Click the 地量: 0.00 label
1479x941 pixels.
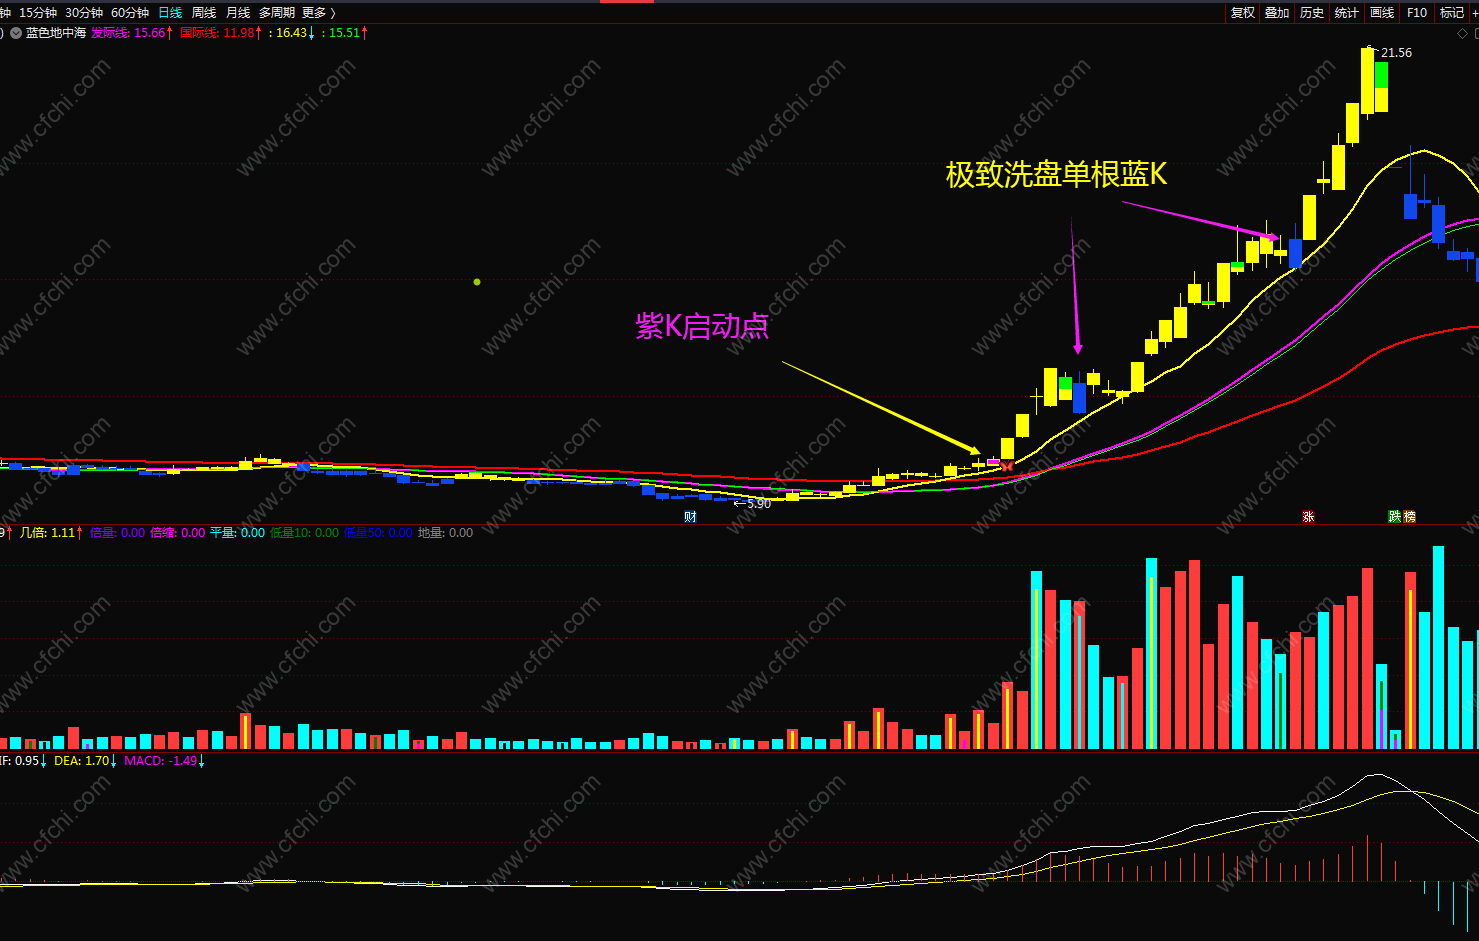point(446,533)
